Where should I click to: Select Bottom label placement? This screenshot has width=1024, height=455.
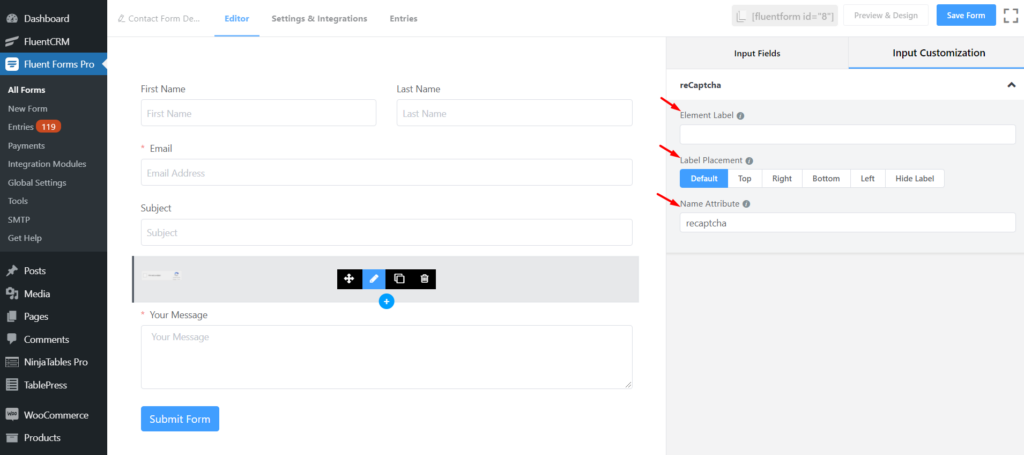[x=826, y=178]
